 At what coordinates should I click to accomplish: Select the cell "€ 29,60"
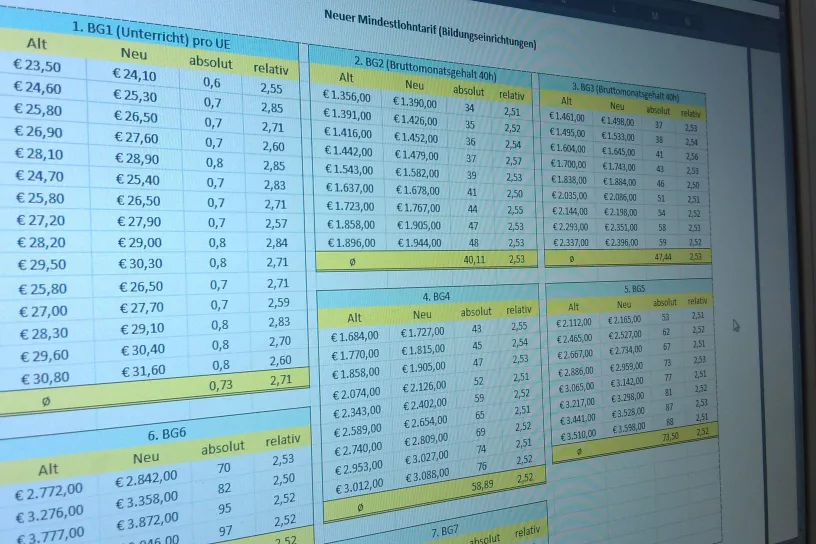pos(45,356)
